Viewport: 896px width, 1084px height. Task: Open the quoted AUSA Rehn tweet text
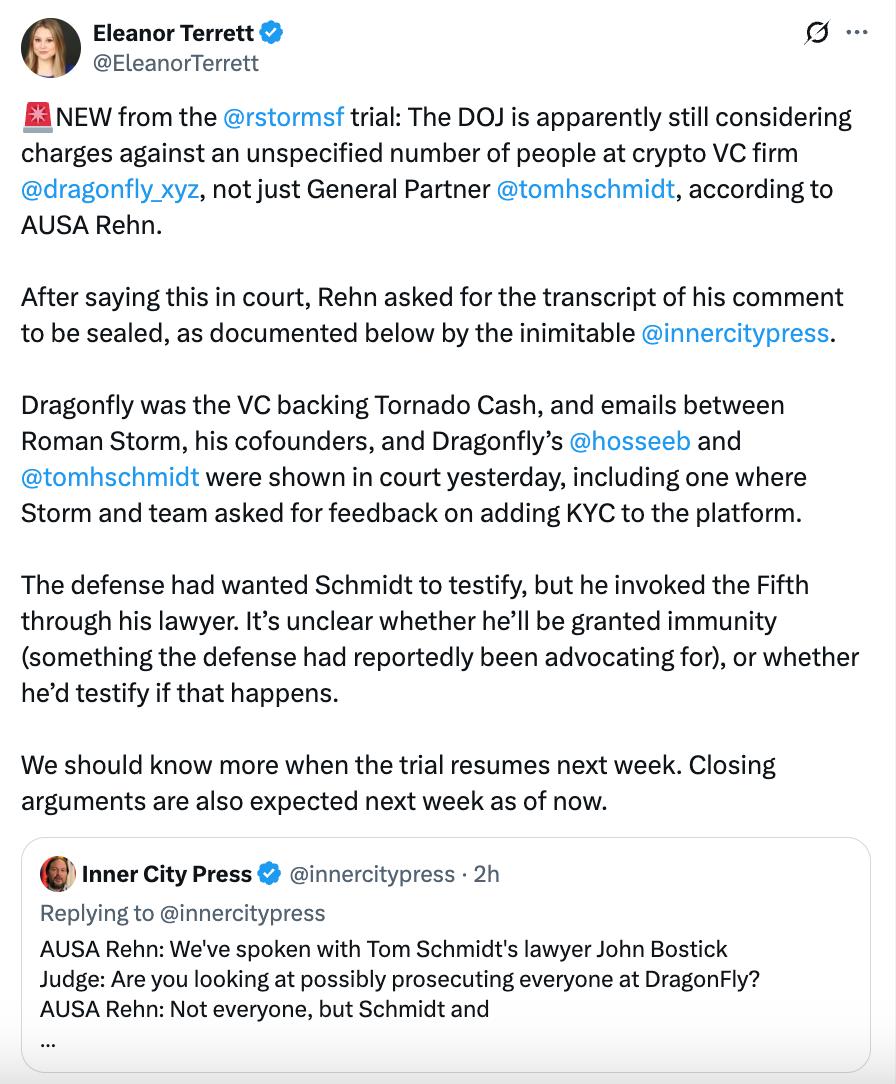(400, 979)
